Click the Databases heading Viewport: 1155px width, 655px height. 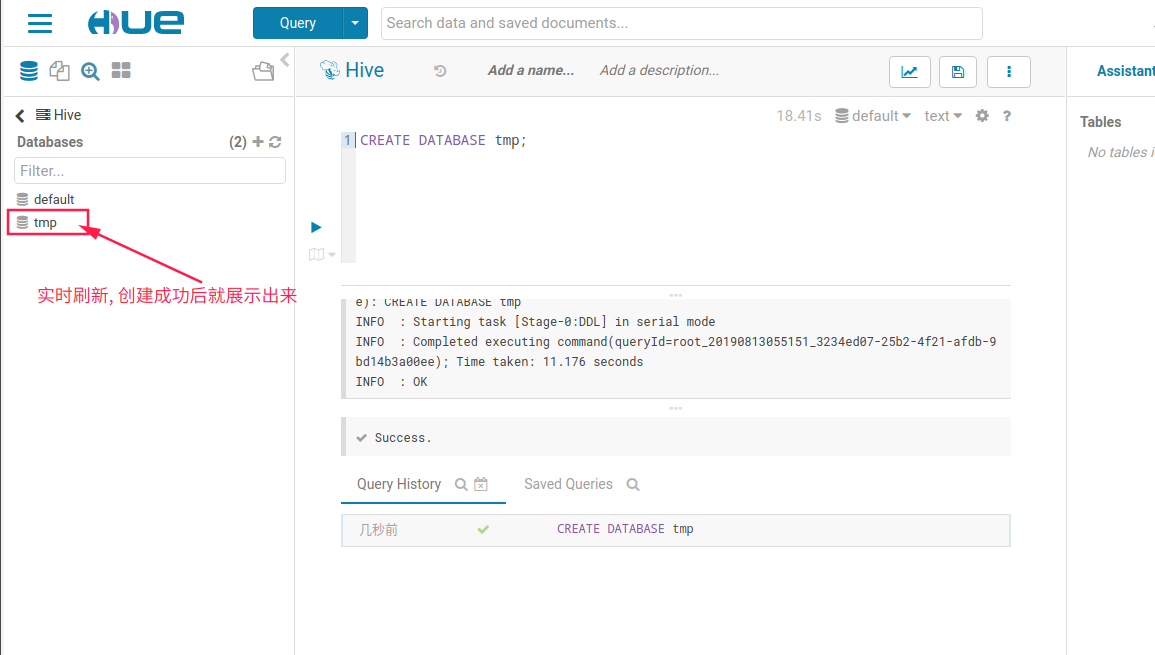coord(50,141)
